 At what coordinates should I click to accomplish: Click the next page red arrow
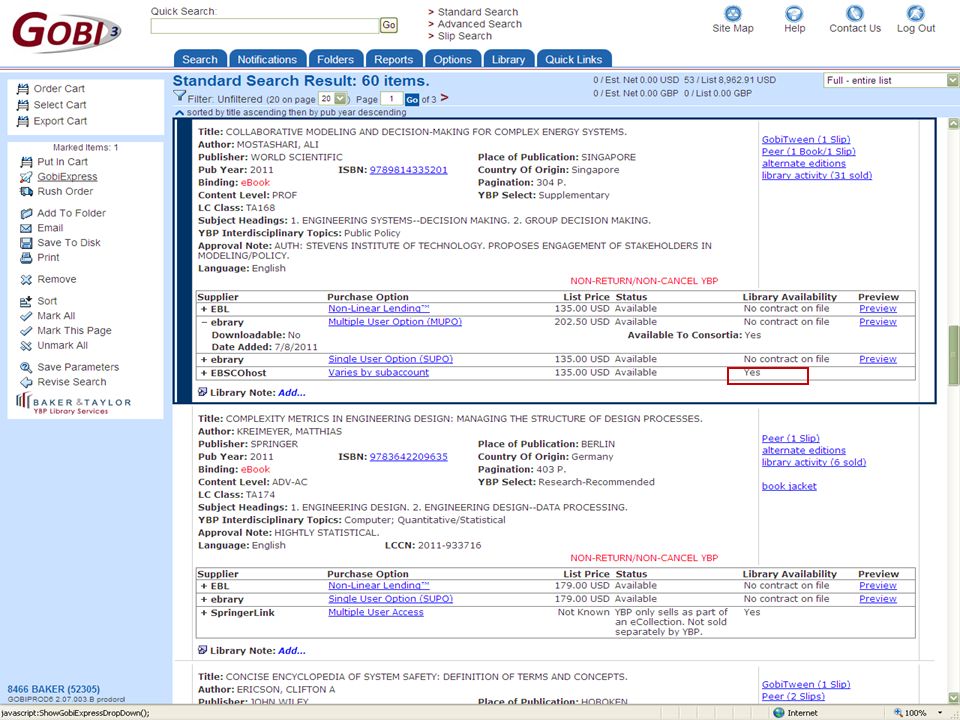(x=444, y=98)
